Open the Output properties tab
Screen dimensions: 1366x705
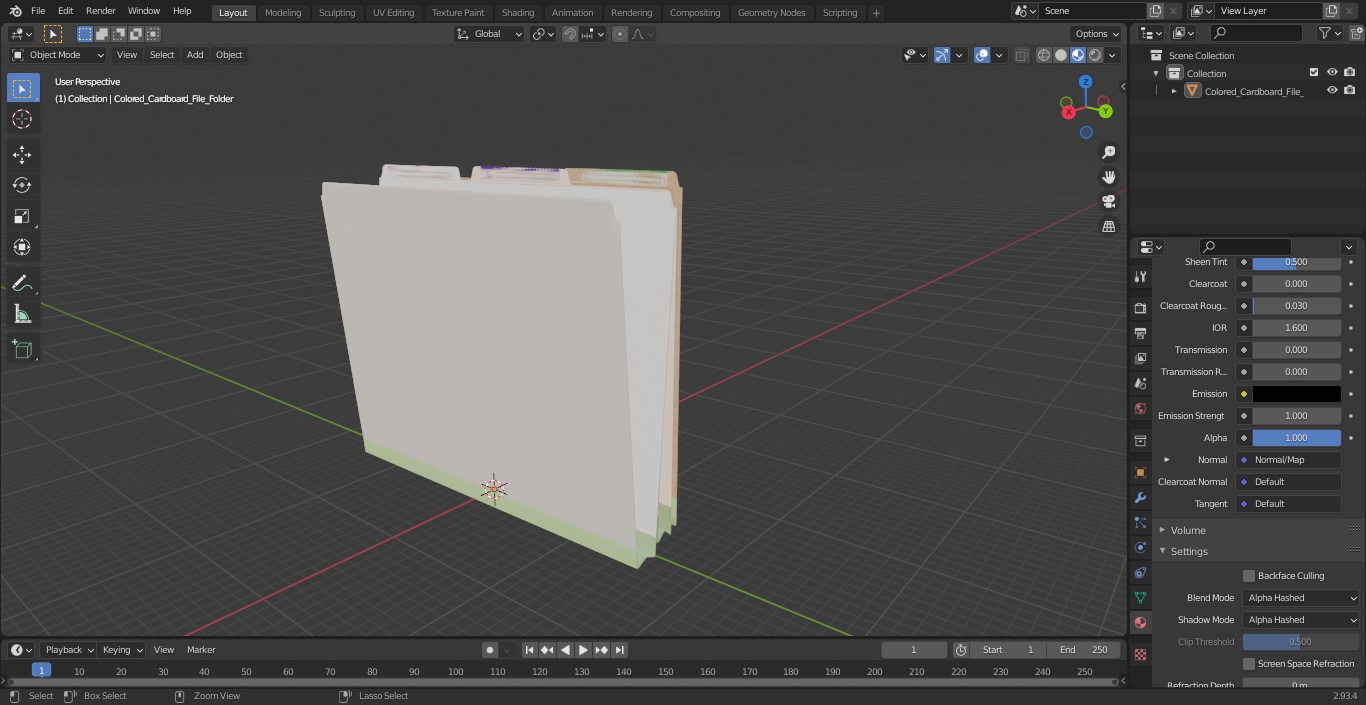[x=1140, y=333]
